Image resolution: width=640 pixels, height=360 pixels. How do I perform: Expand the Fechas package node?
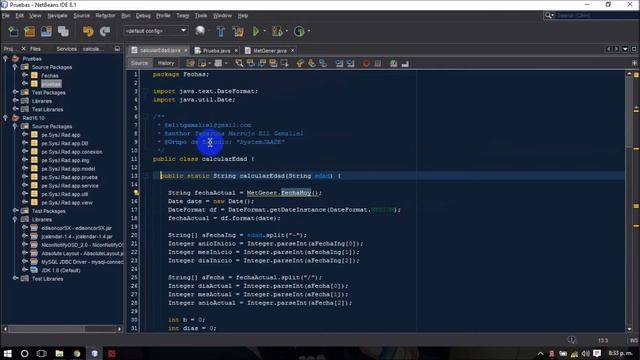pos(24,76)
